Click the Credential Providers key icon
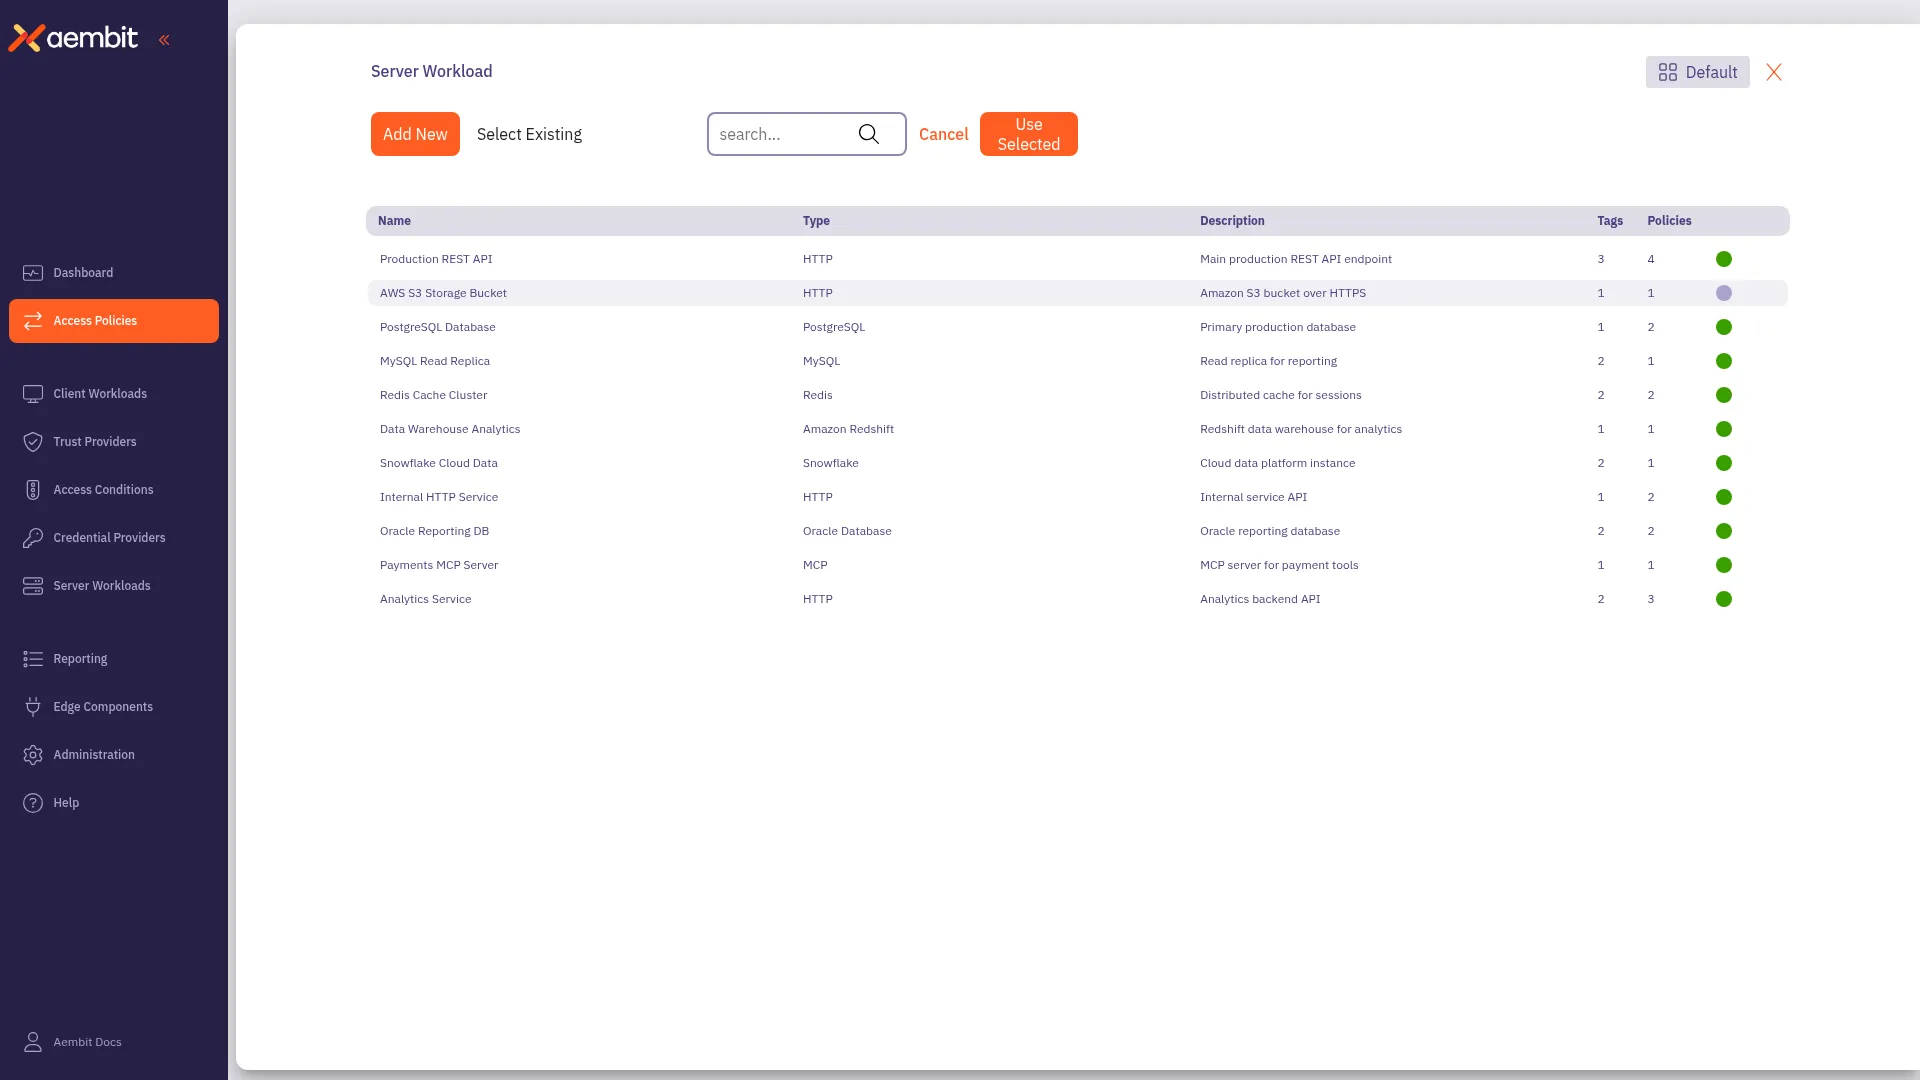 tap(33, 538)
